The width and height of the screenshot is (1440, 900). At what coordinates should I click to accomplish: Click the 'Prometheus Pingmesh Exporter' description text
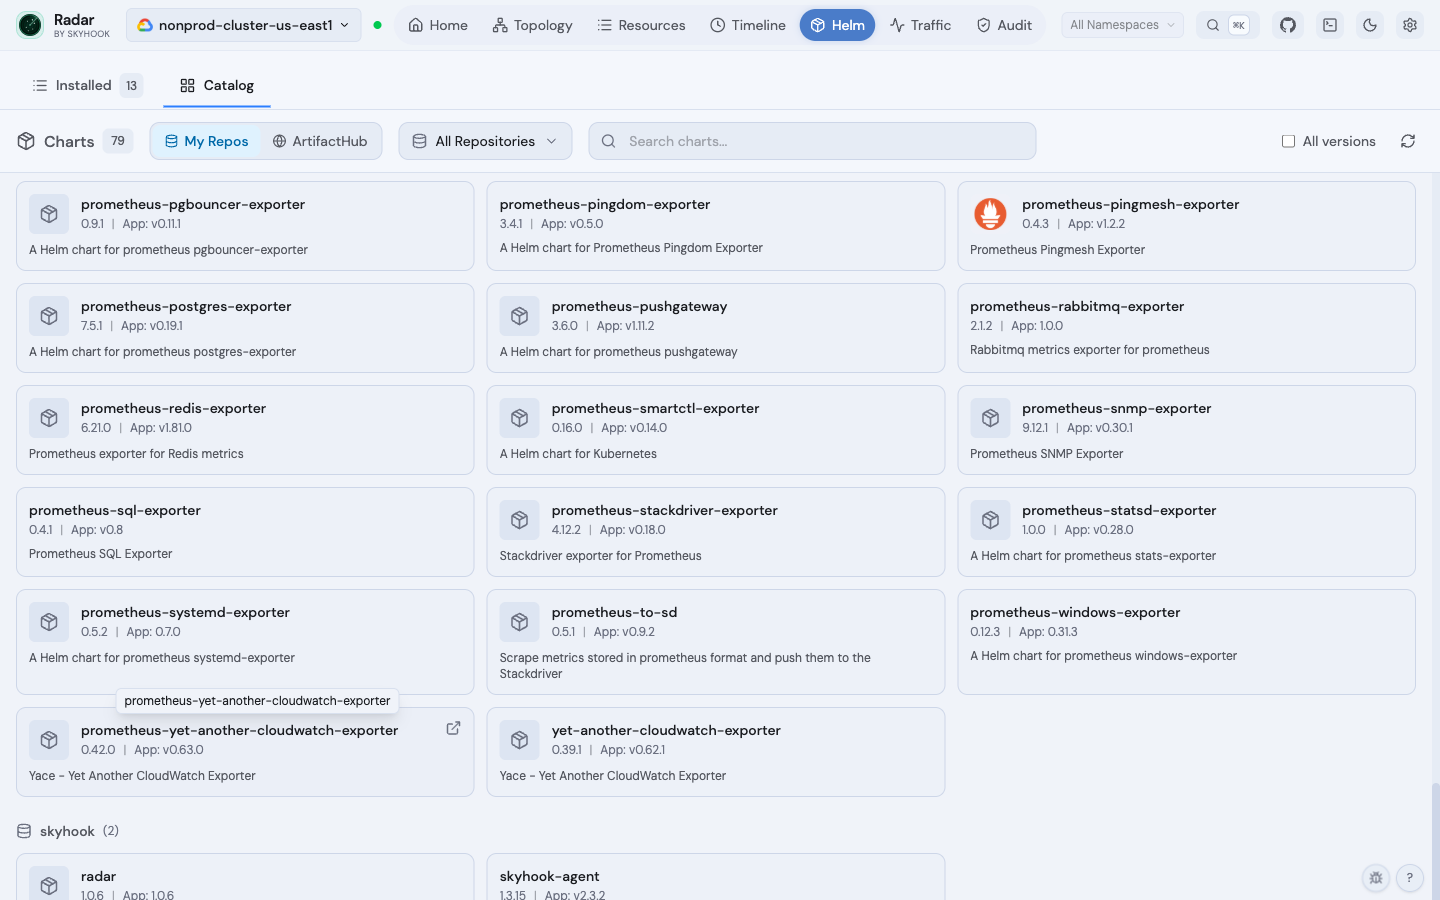[x=1057, y=250]
